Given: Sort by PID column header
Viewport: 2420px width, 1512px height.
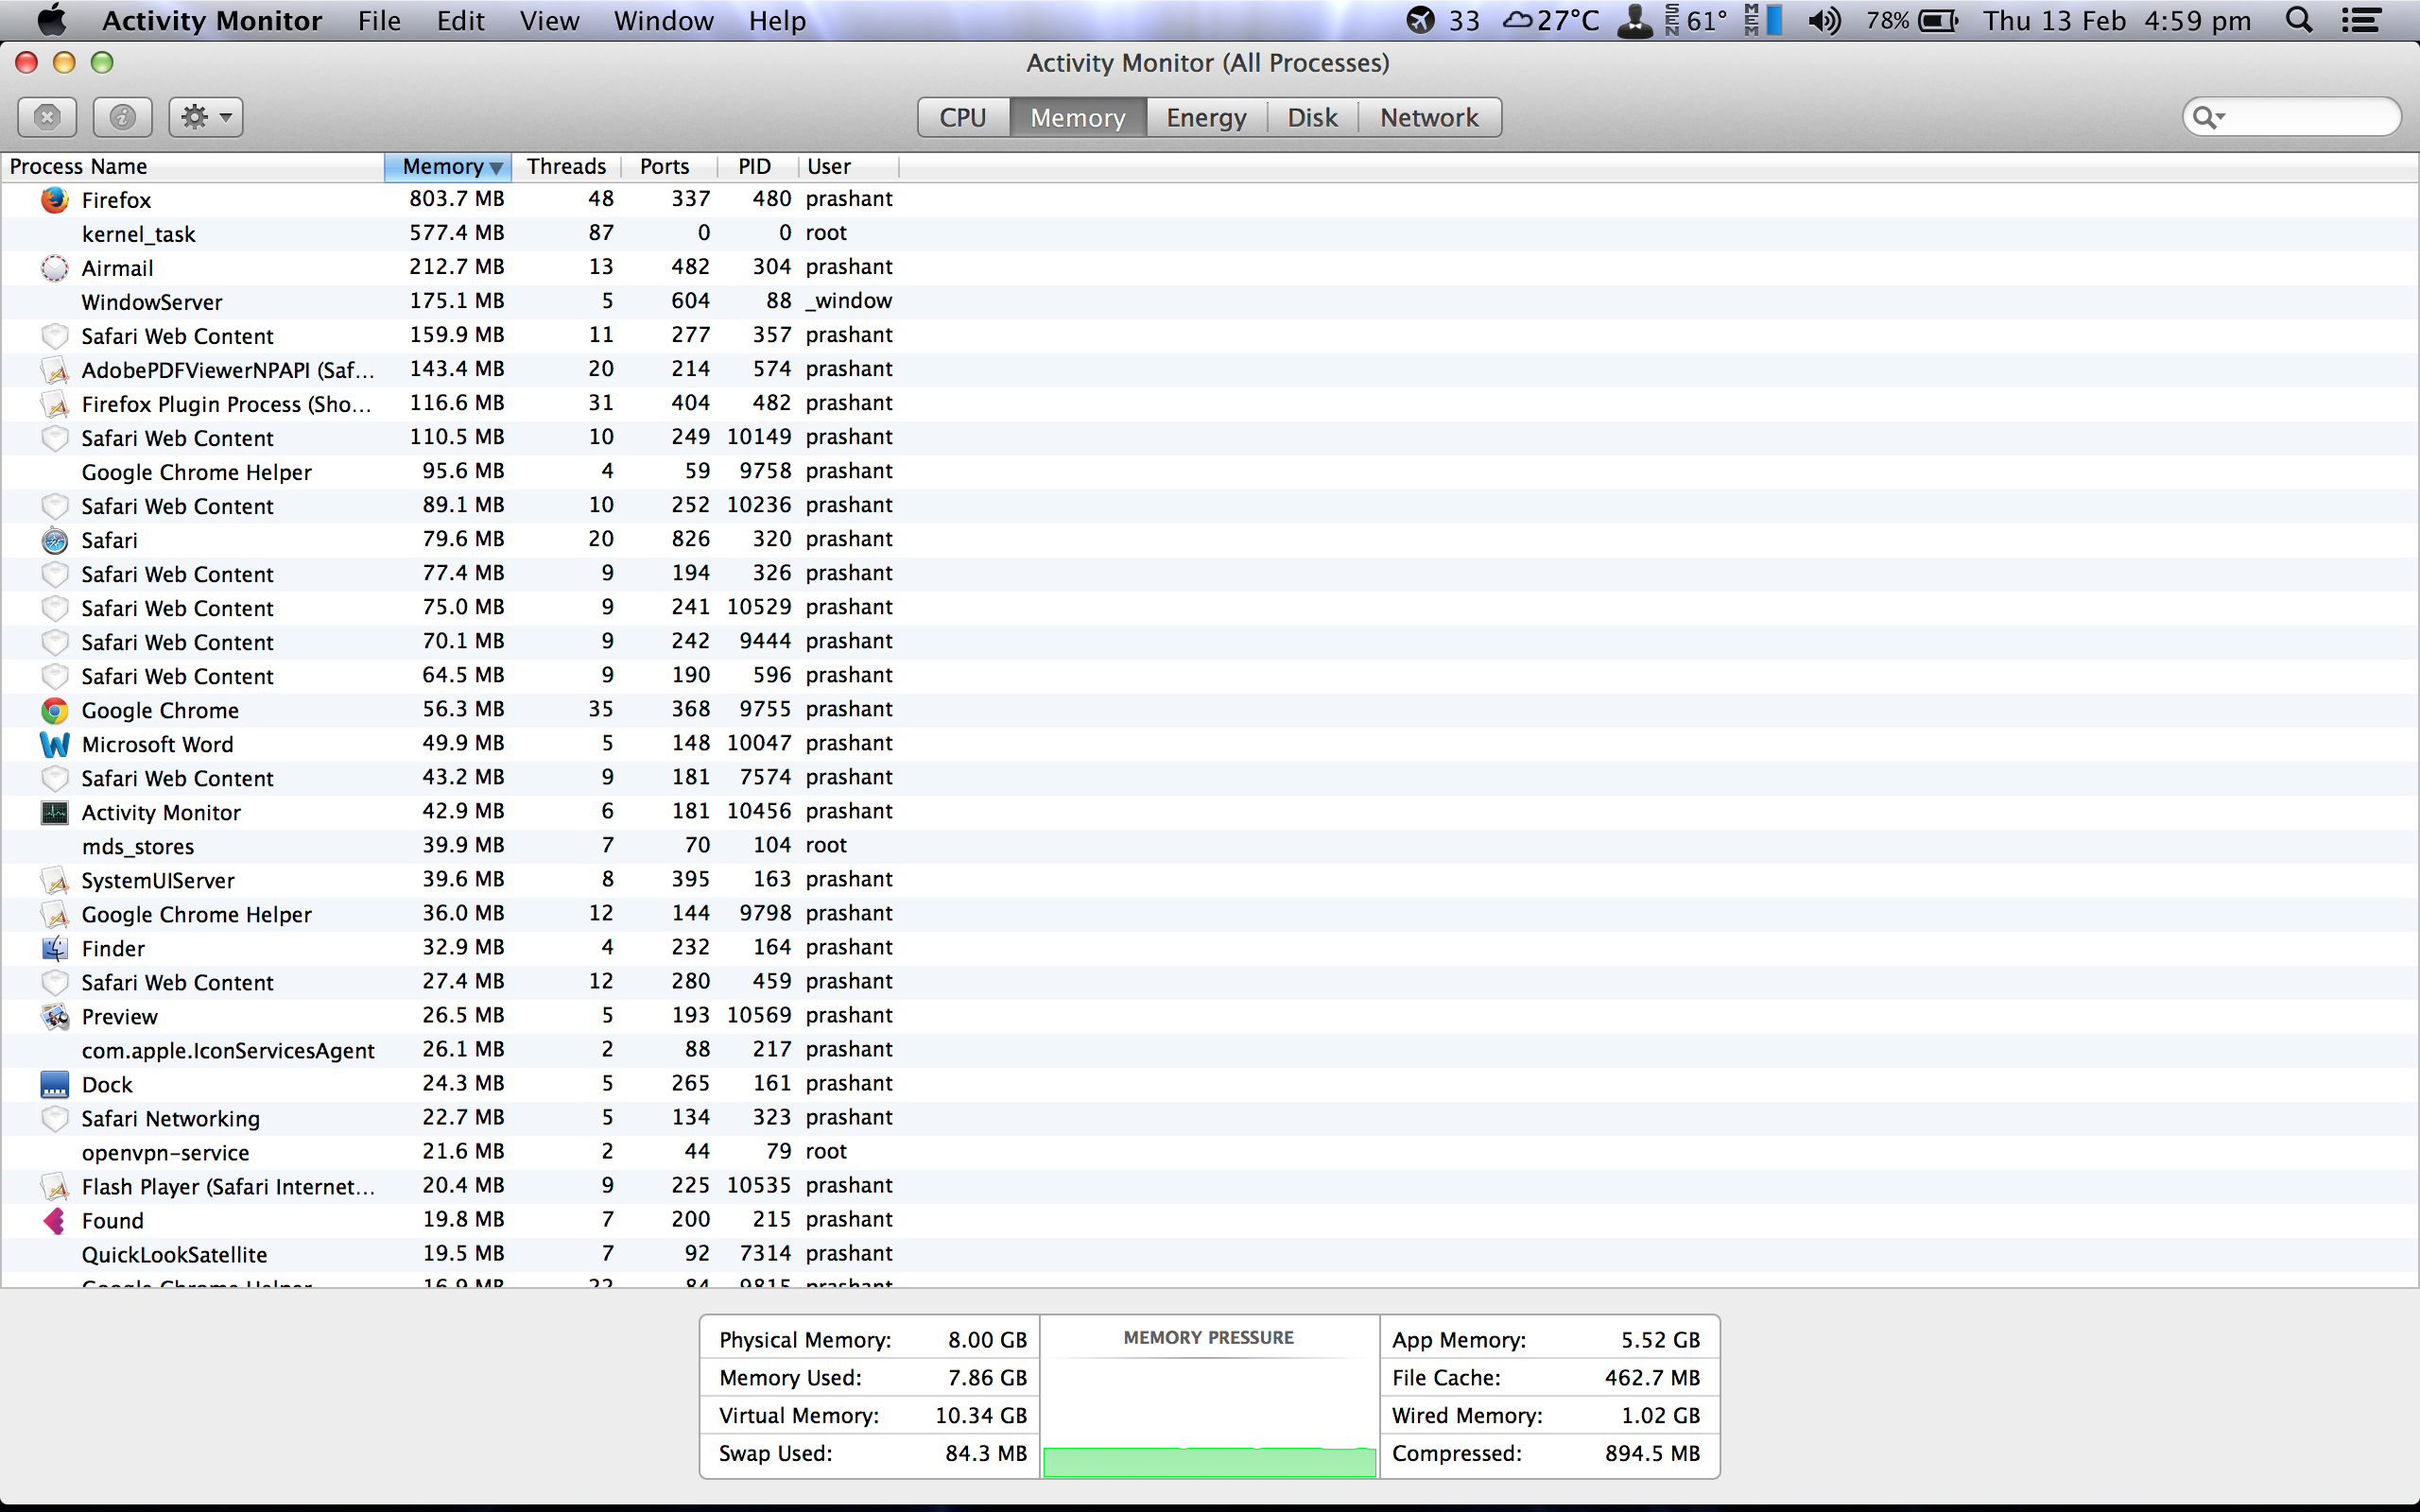Looking at the screenshot, I should click(757, 166).
